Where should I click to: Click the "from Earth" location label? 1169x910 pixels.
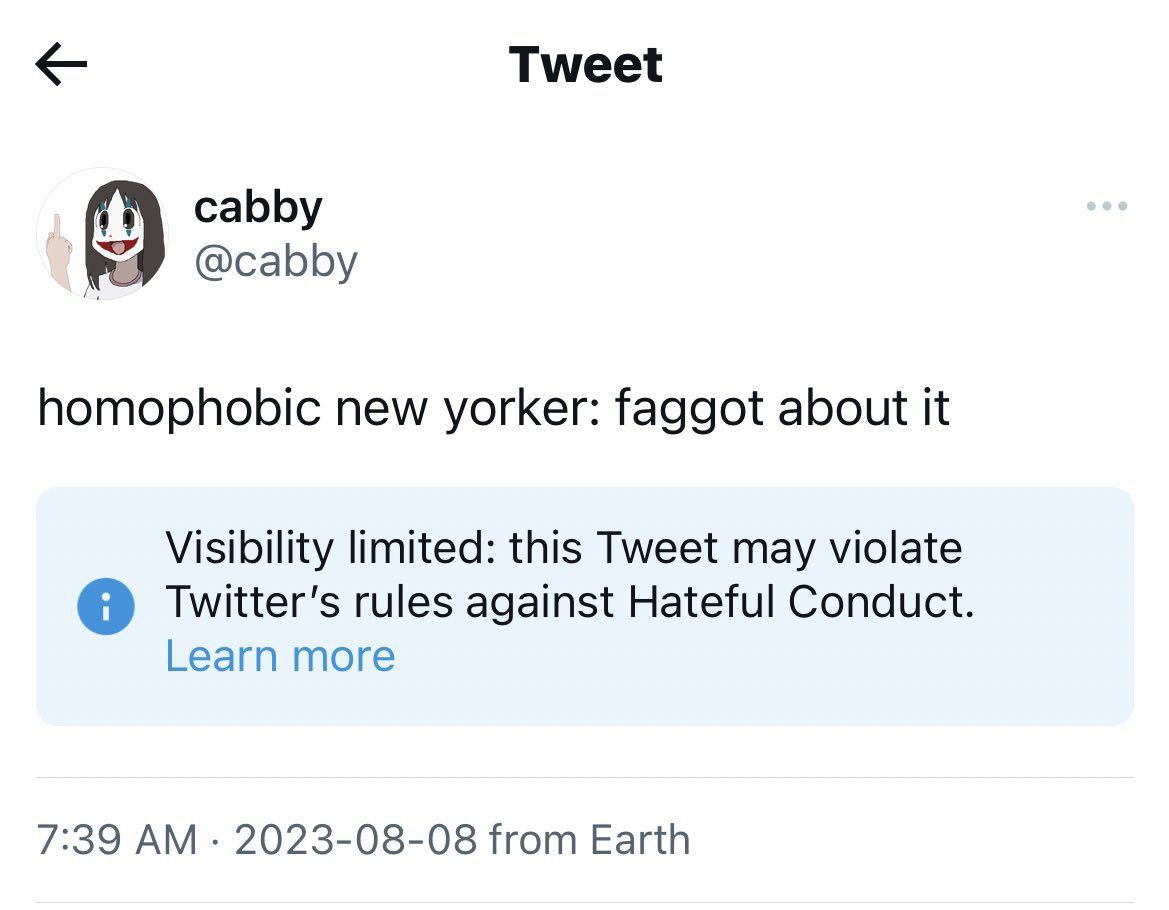point(590,840)
